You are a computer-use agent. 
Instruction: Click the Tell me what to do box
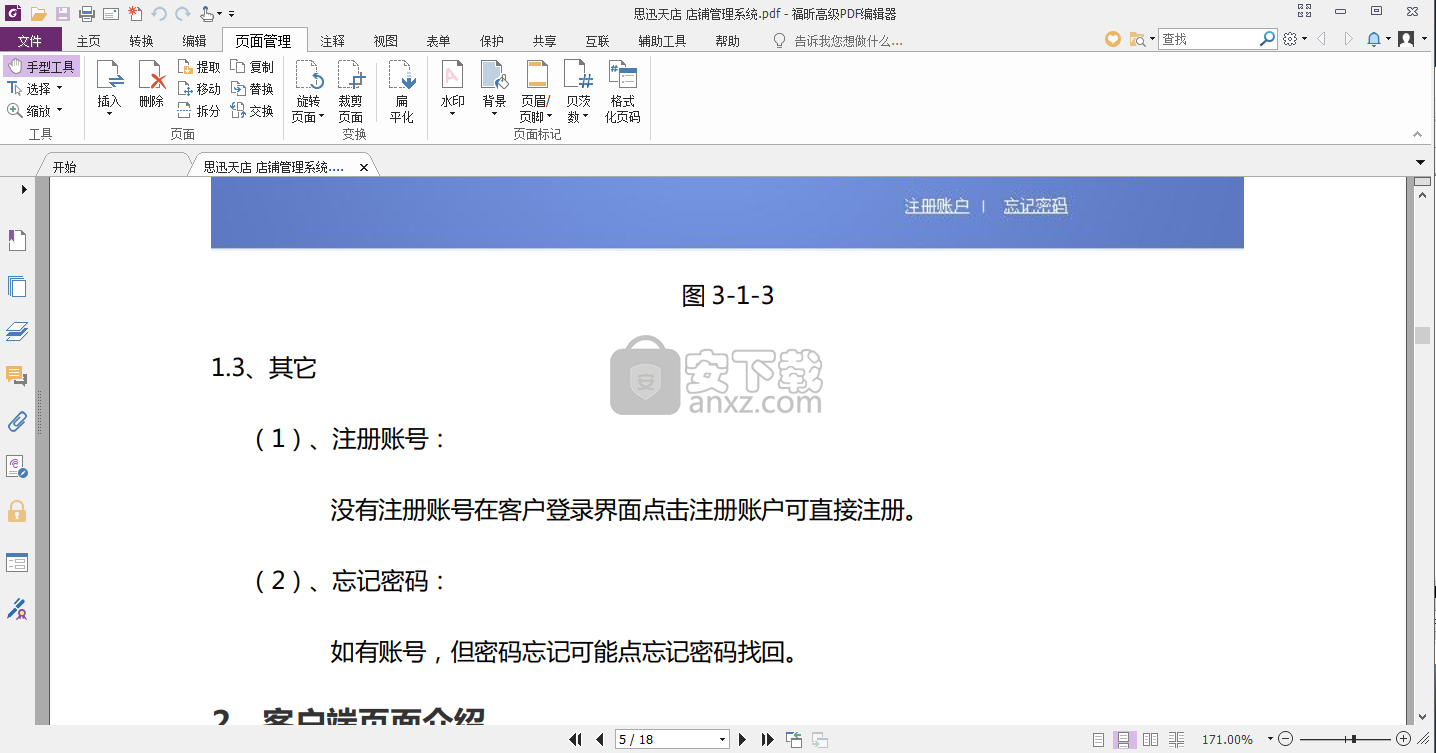pos(840,41)
